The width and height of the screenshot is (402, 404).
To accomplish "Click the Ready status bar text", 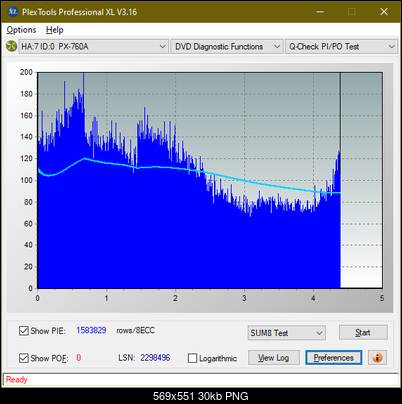I will tap(16, 380).
